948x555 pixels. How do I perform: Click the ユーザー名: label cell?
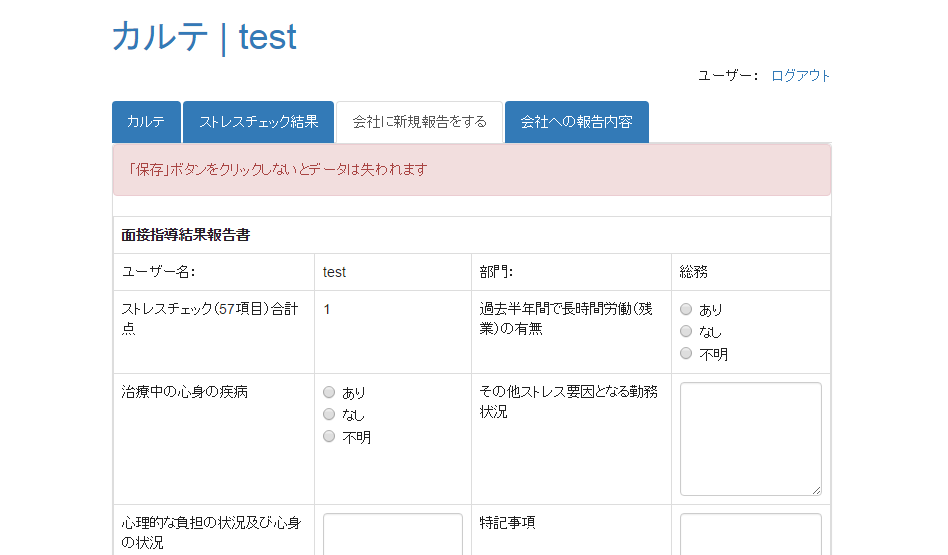click(214, 272)
